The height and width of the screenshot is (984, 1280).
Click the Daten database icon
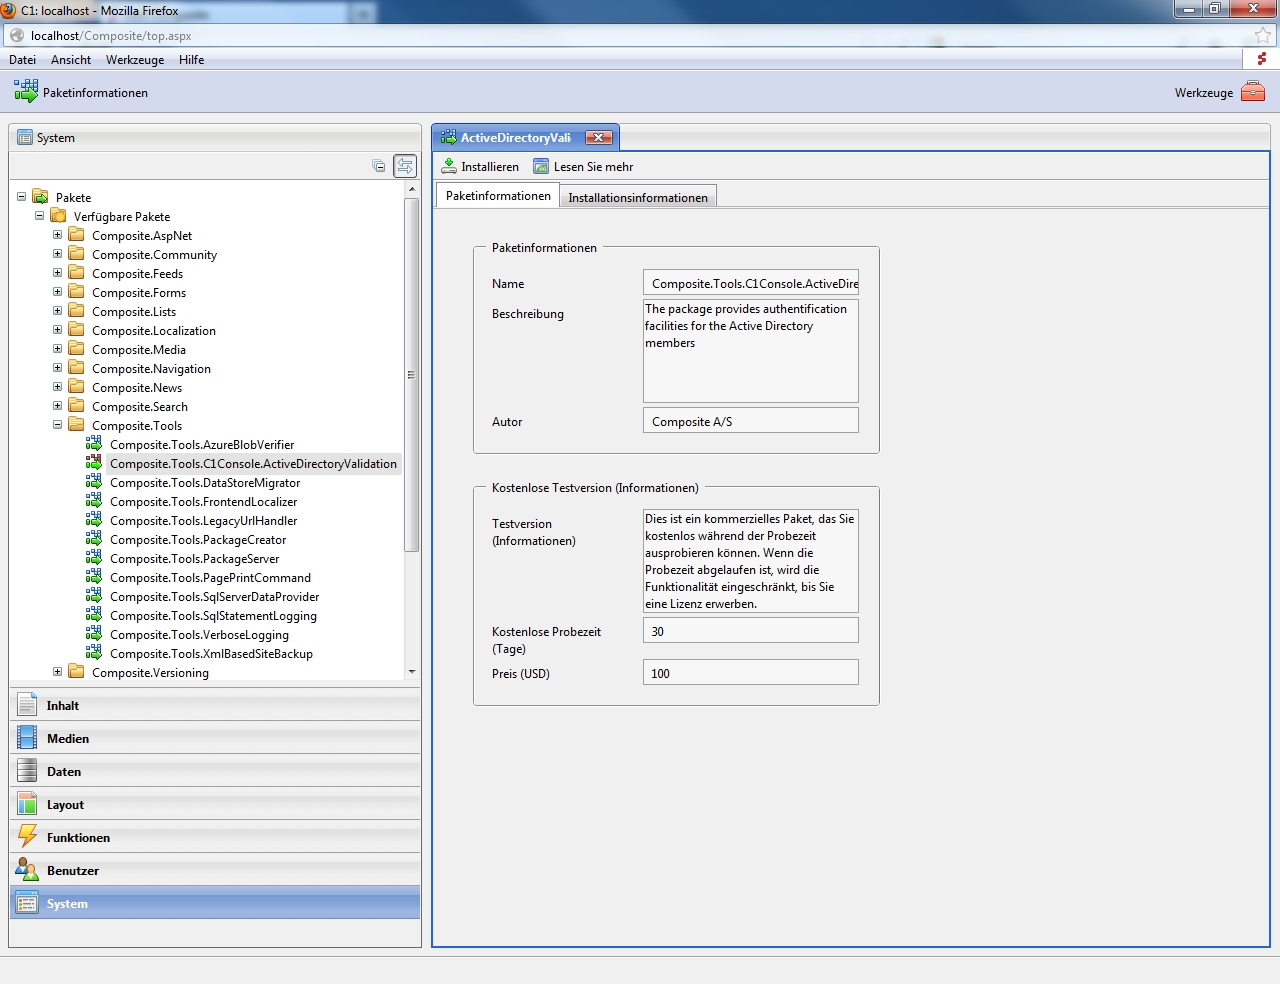click(27, 771)
